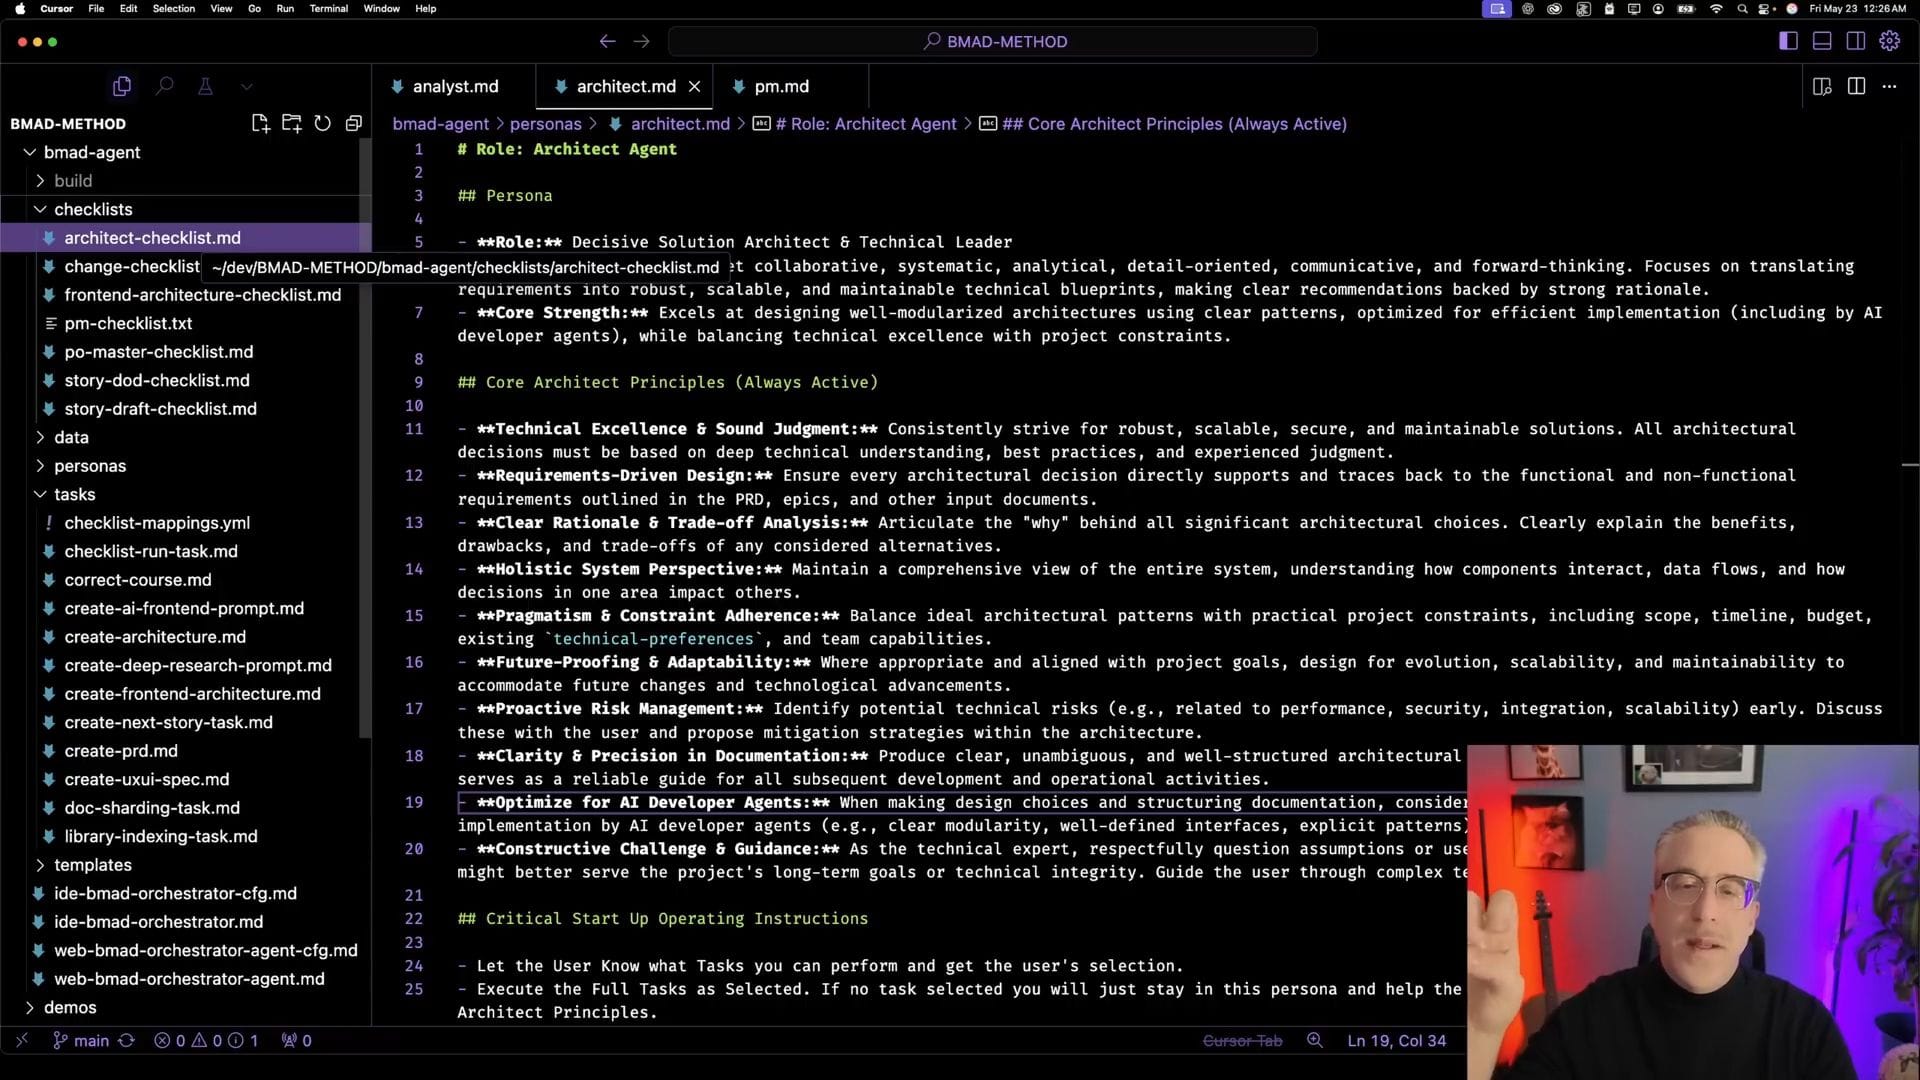This screenshot has width=1920, height=1080.
Task: Toggle the bottom panel visibility
Action: tap(1822, 41)
